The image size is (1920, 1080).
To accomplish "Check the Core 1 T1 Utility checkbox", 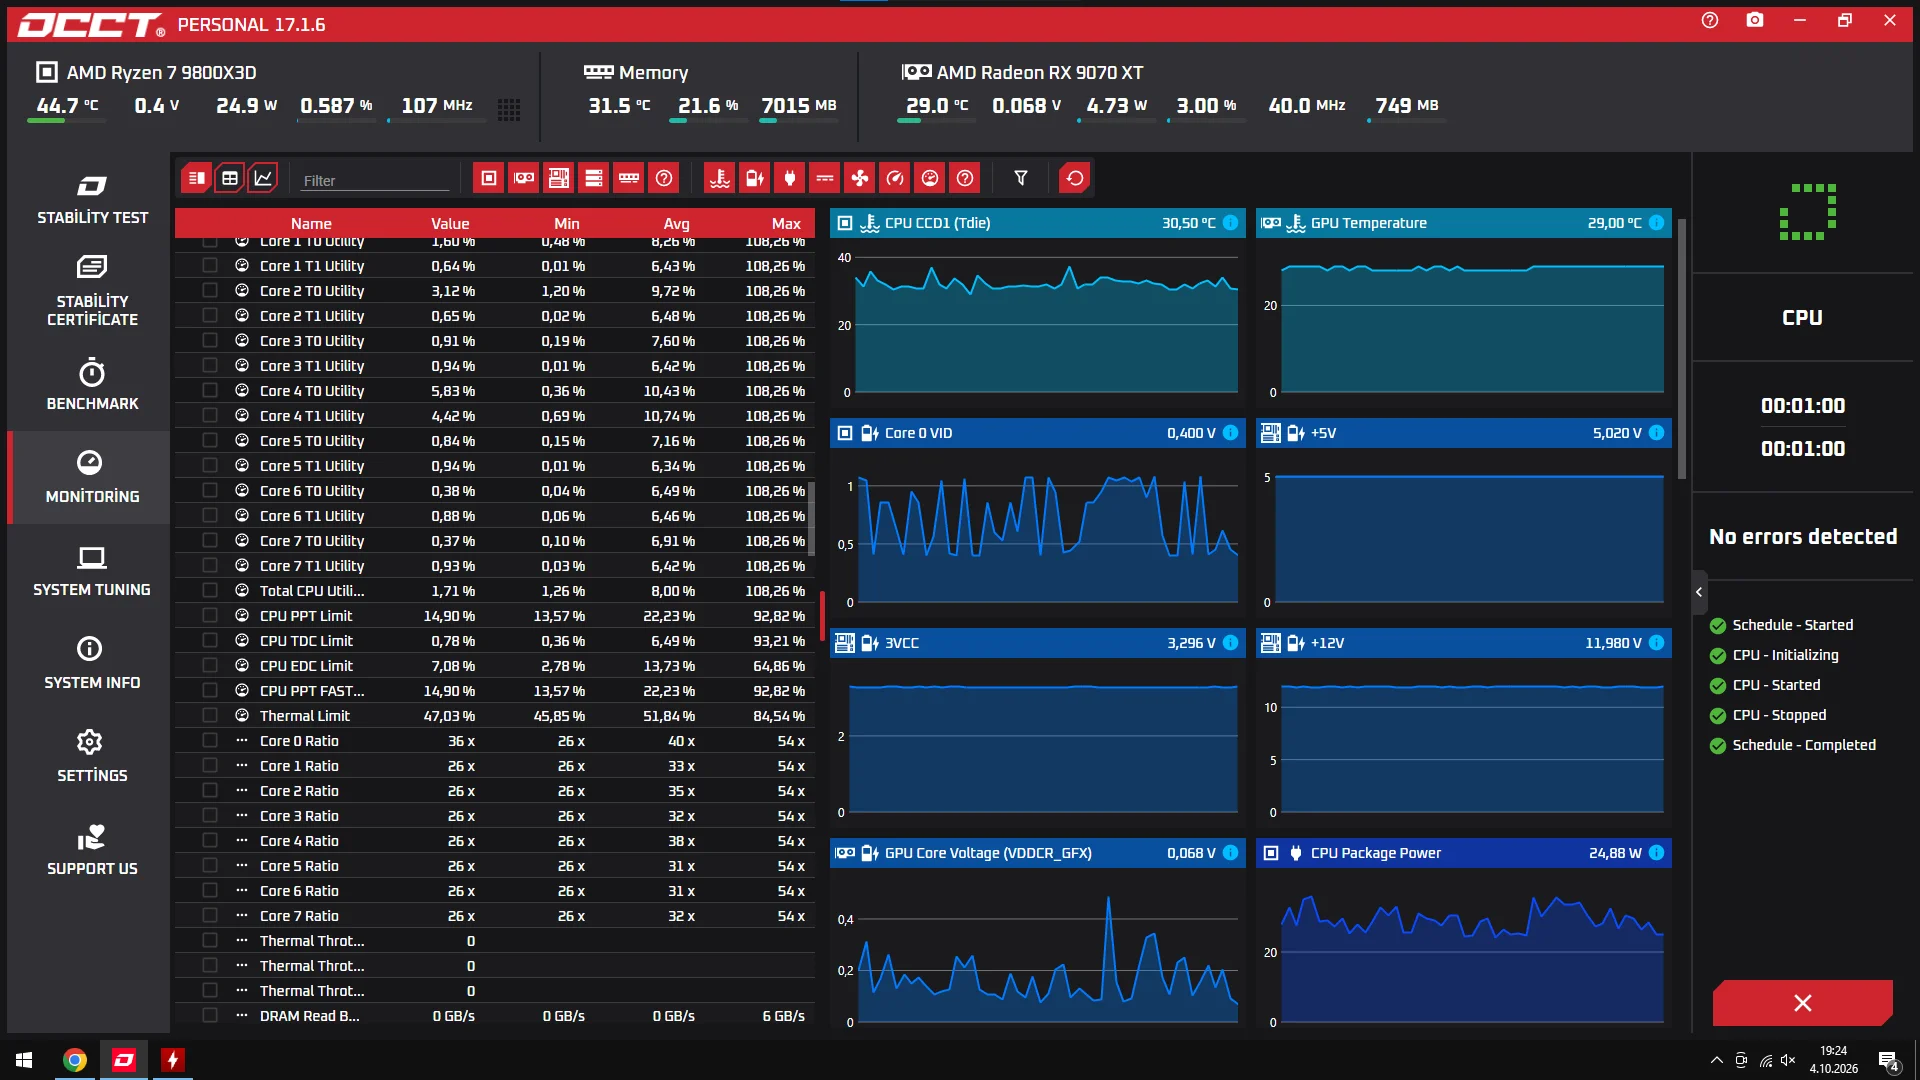I will click(210, 265).
